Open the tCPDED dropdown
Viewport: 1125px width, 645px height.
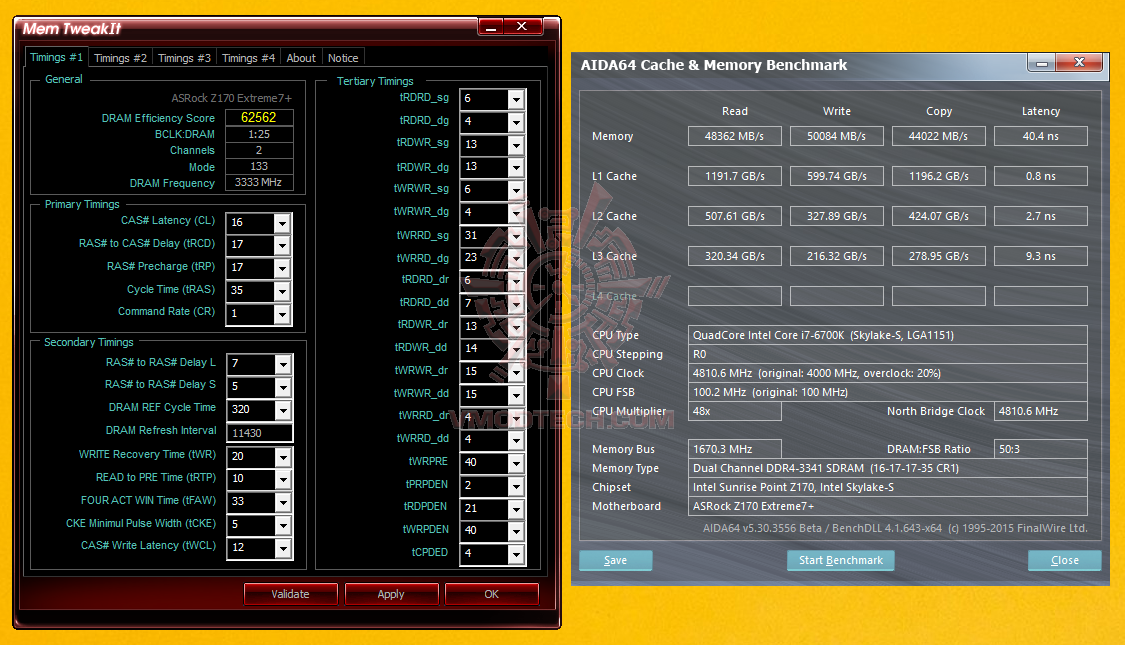coord(516,555)
